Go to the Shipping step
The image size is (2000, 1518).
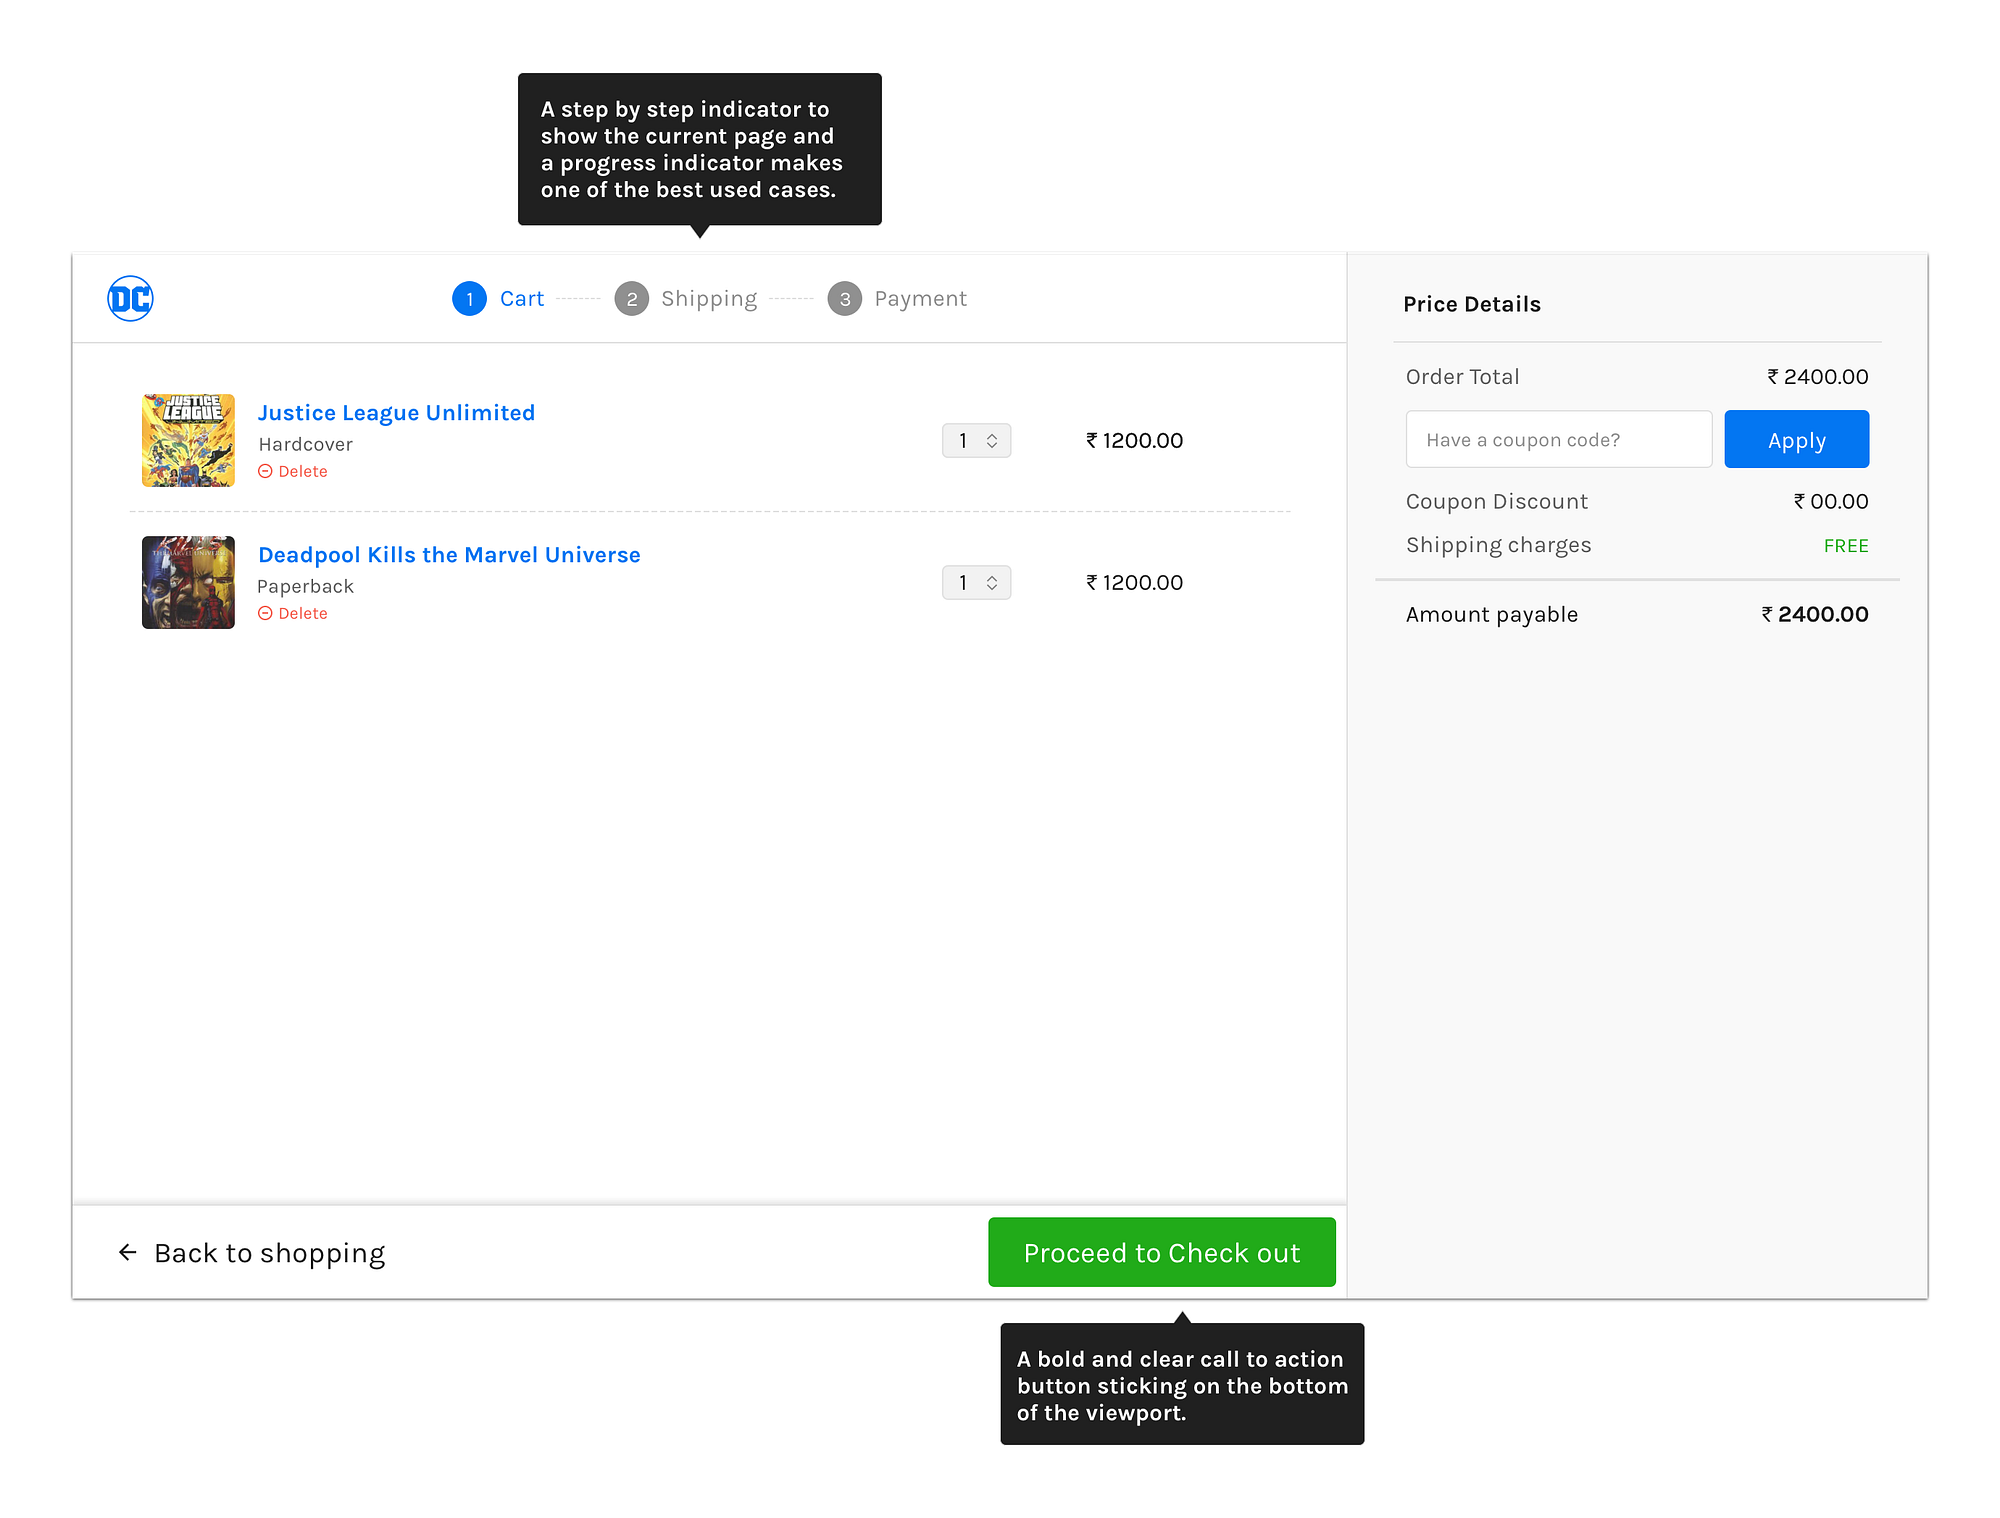[x=709, y=298]
